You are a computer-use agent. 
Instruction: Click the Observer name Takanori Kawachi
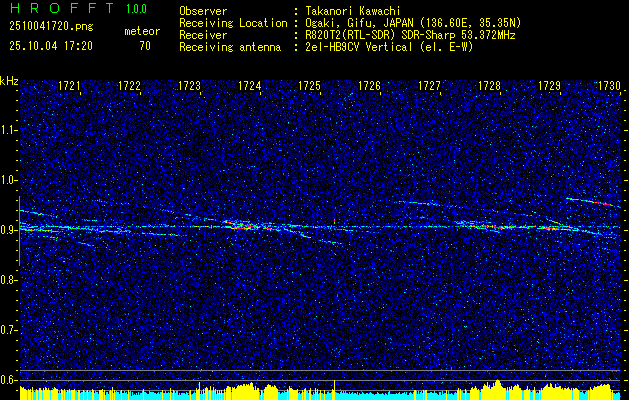(353, 11)
